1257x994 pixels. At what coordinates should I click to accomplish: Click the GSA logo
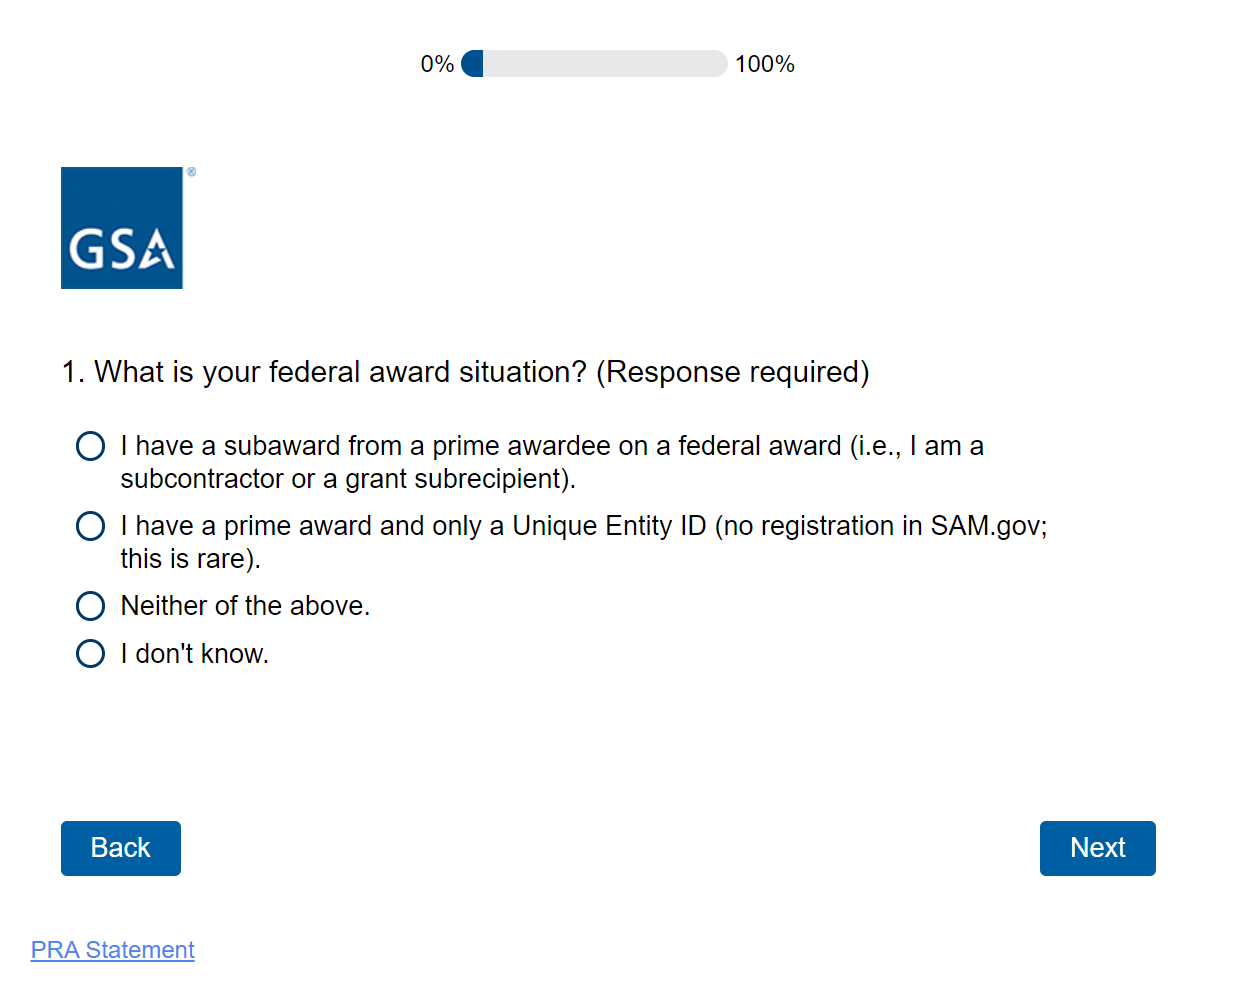click(x=122, y=228)
